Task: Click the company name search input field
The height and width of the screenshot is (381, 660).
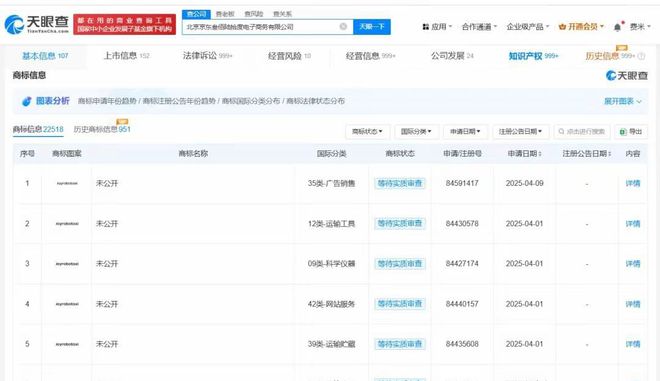Action: [261, 27]
